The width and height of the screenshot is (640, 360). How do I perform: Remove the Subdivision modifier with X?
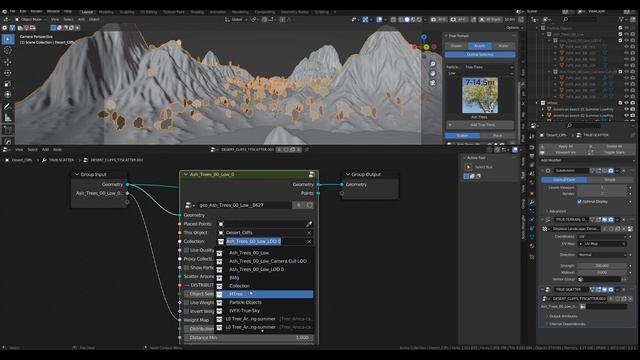click(624, 171)
